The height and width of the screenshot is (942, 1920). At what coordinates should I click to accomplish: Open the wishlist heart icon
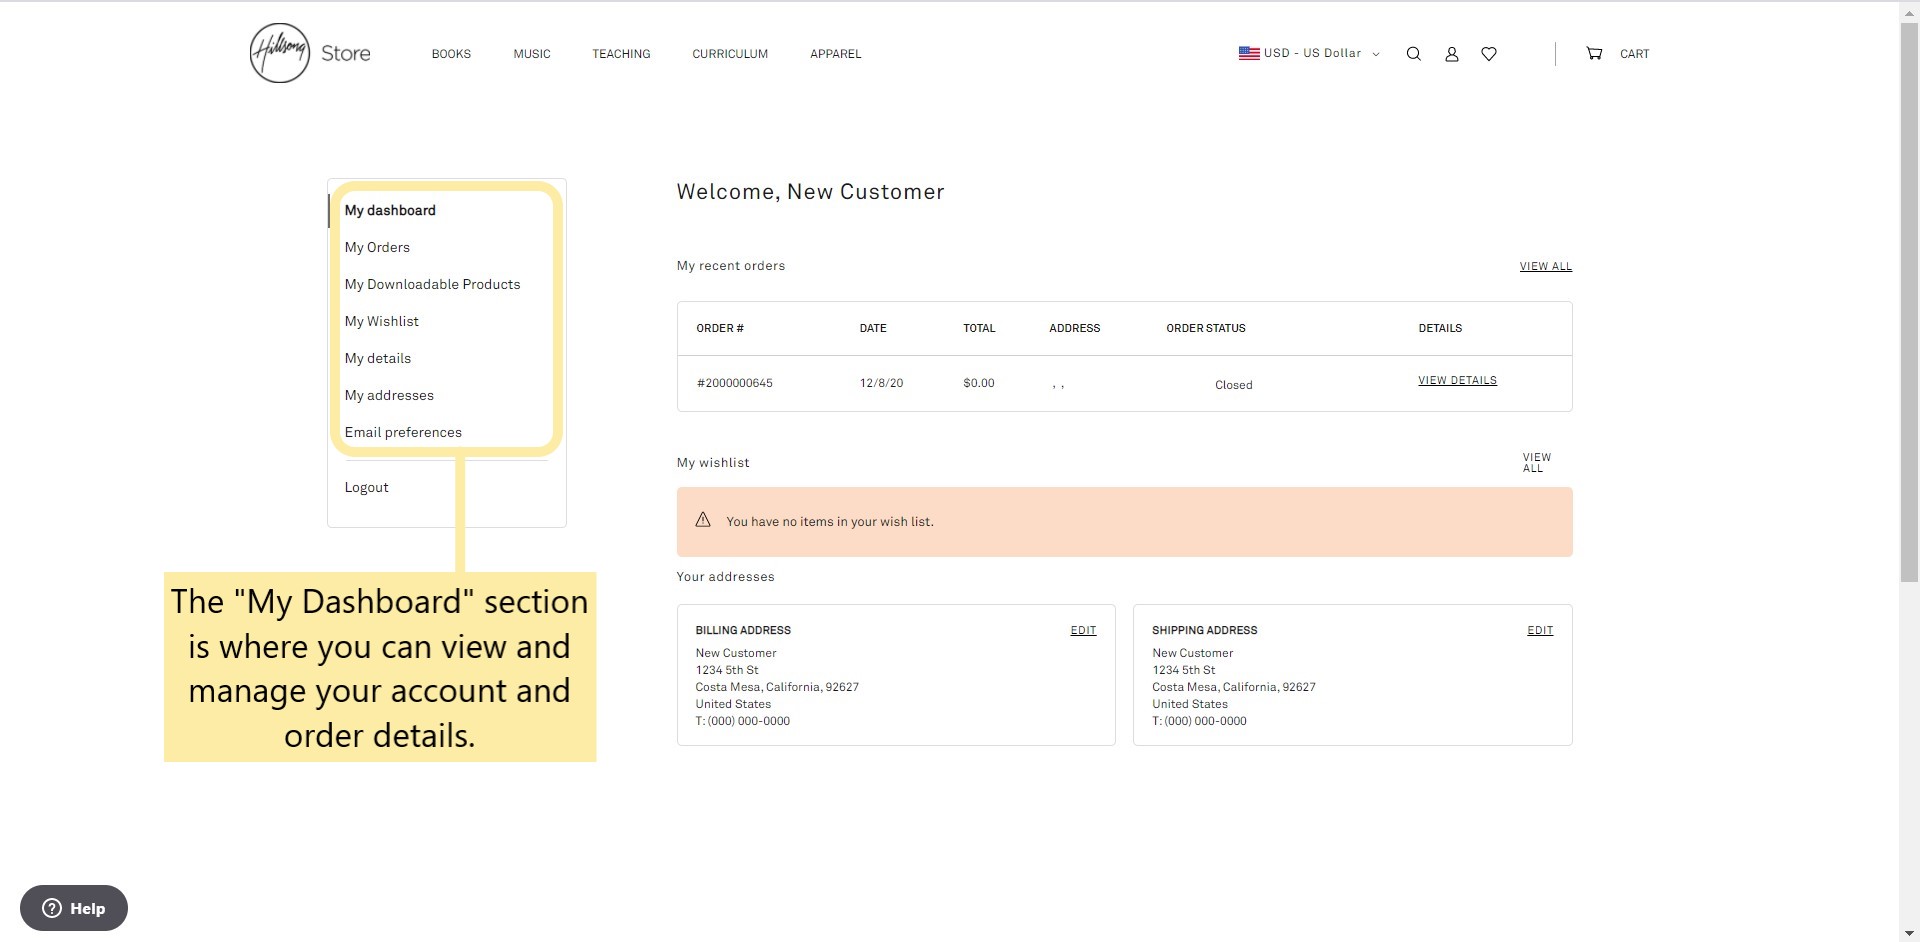point(1489,54)
